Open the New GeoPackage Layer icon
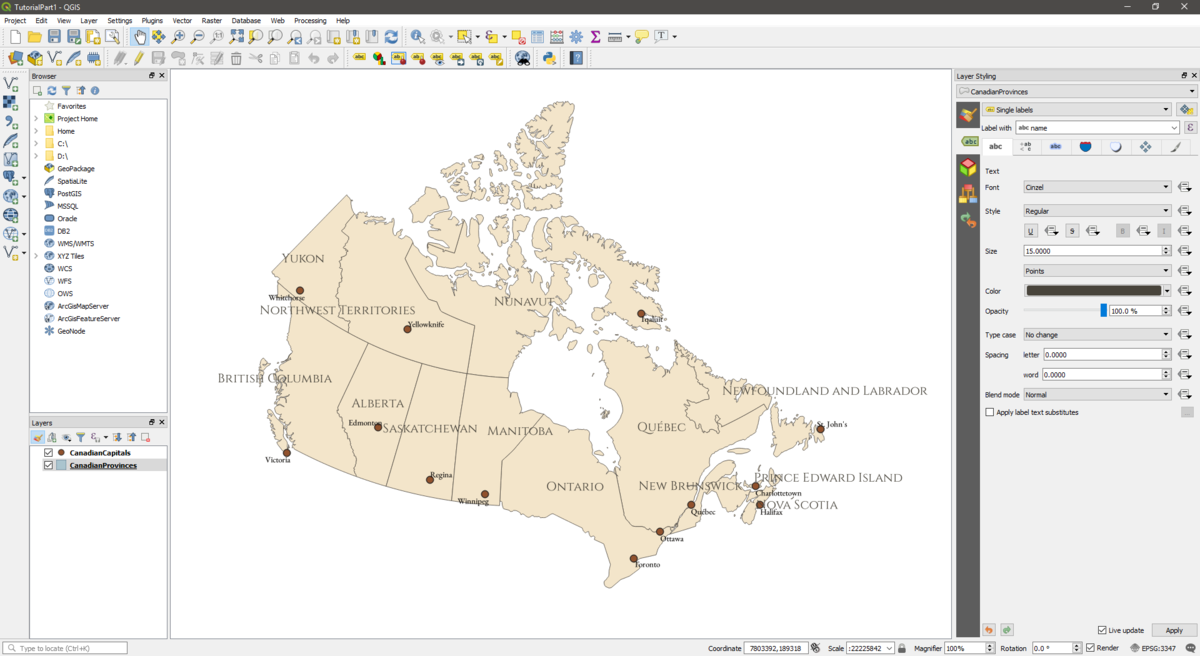1200x656 pixels. (x=36, y=57)
